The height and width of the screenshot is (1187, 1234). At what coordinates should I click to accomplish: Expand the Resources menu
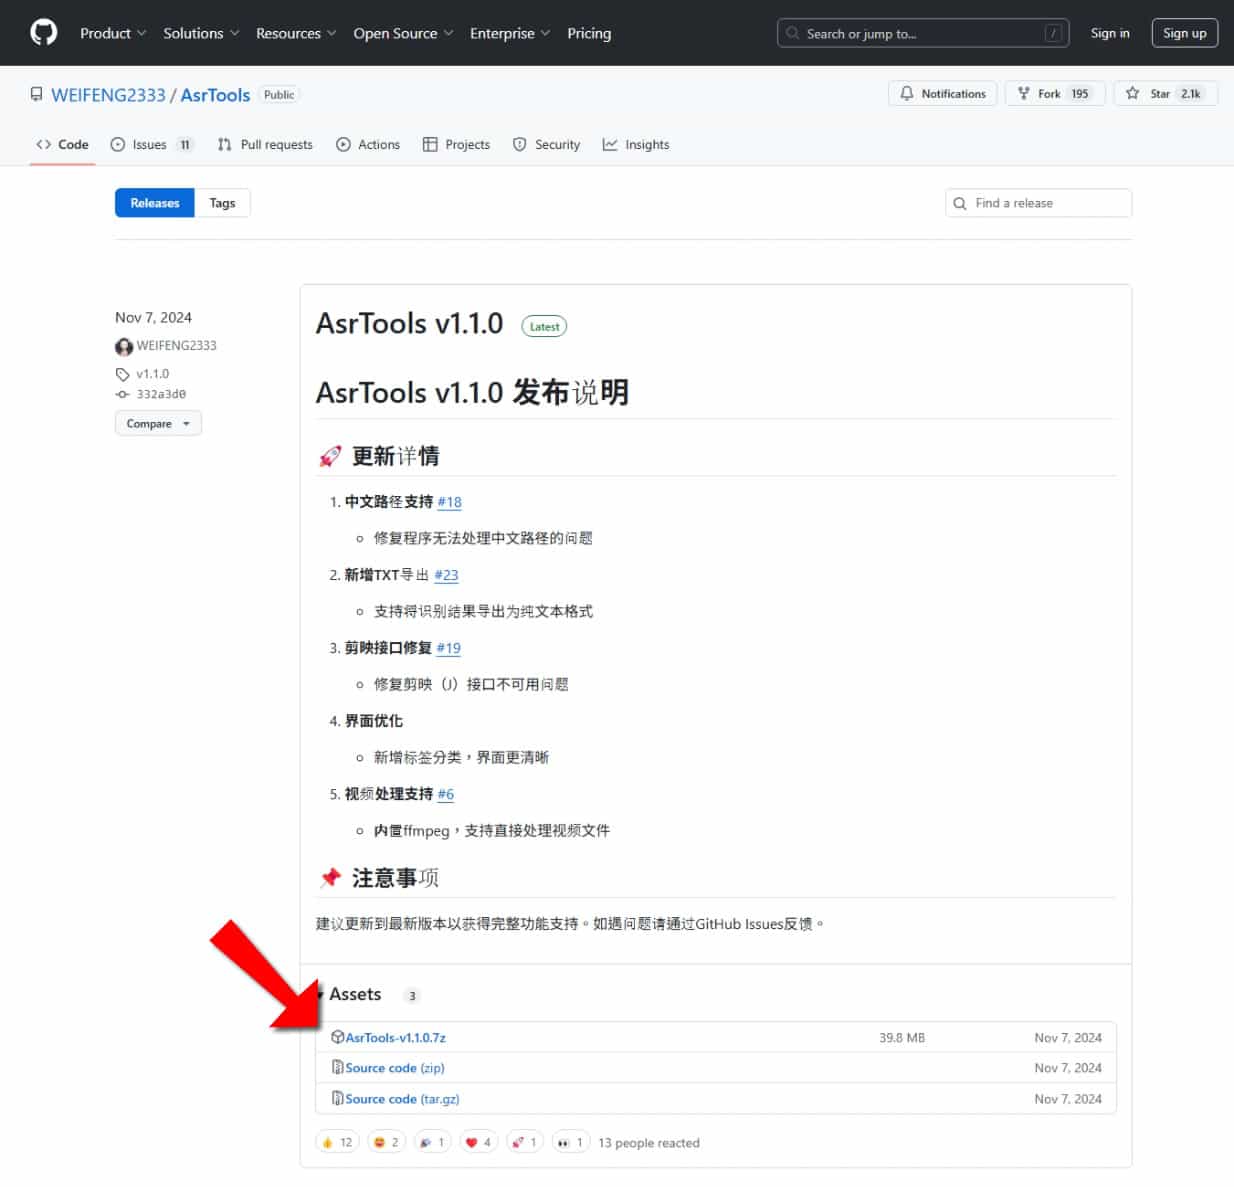[x=296, y=33]
